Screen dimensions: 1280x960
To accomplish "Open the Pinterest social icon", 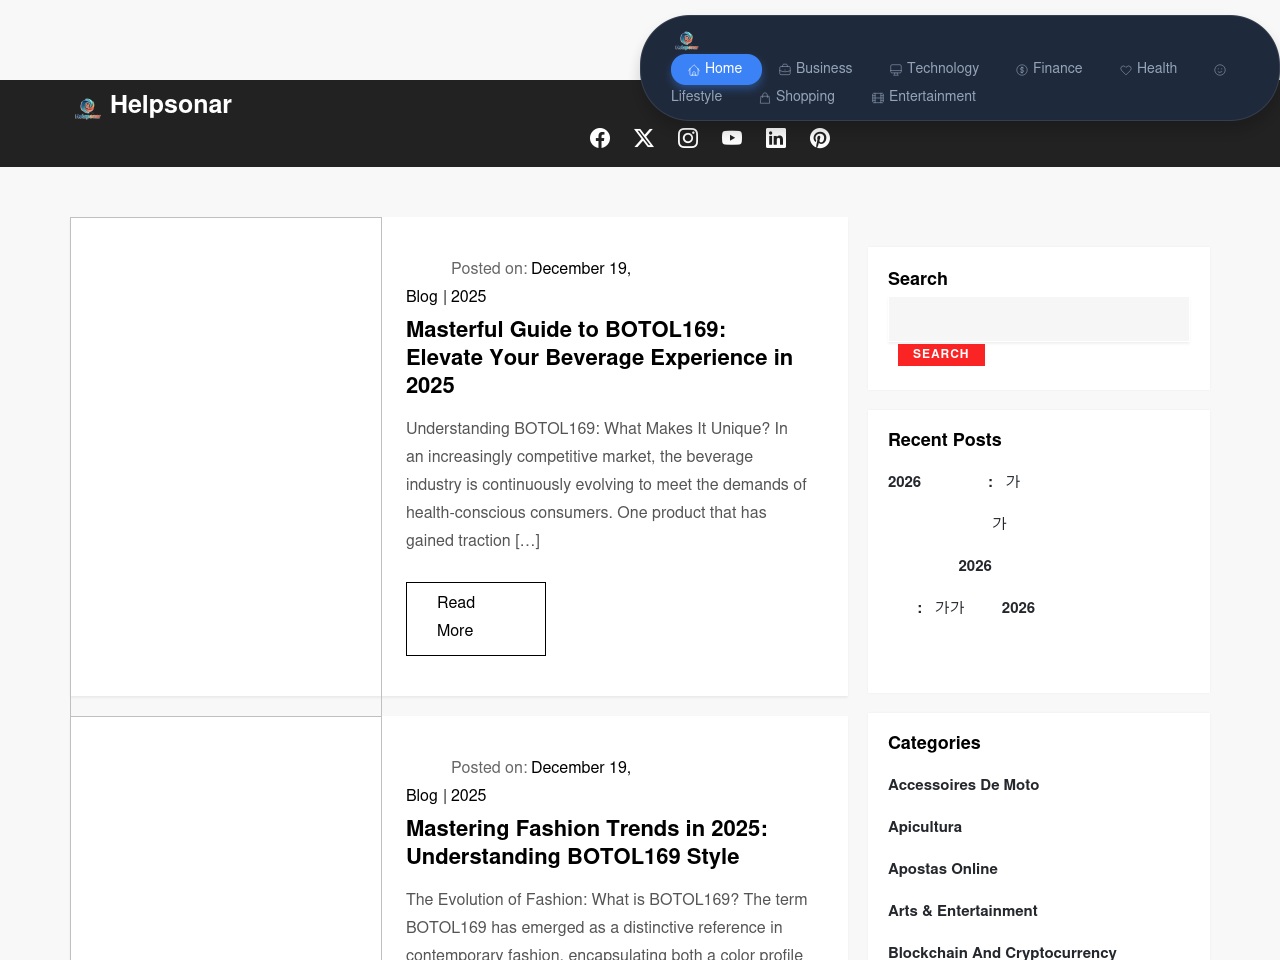I will [820, 138].
